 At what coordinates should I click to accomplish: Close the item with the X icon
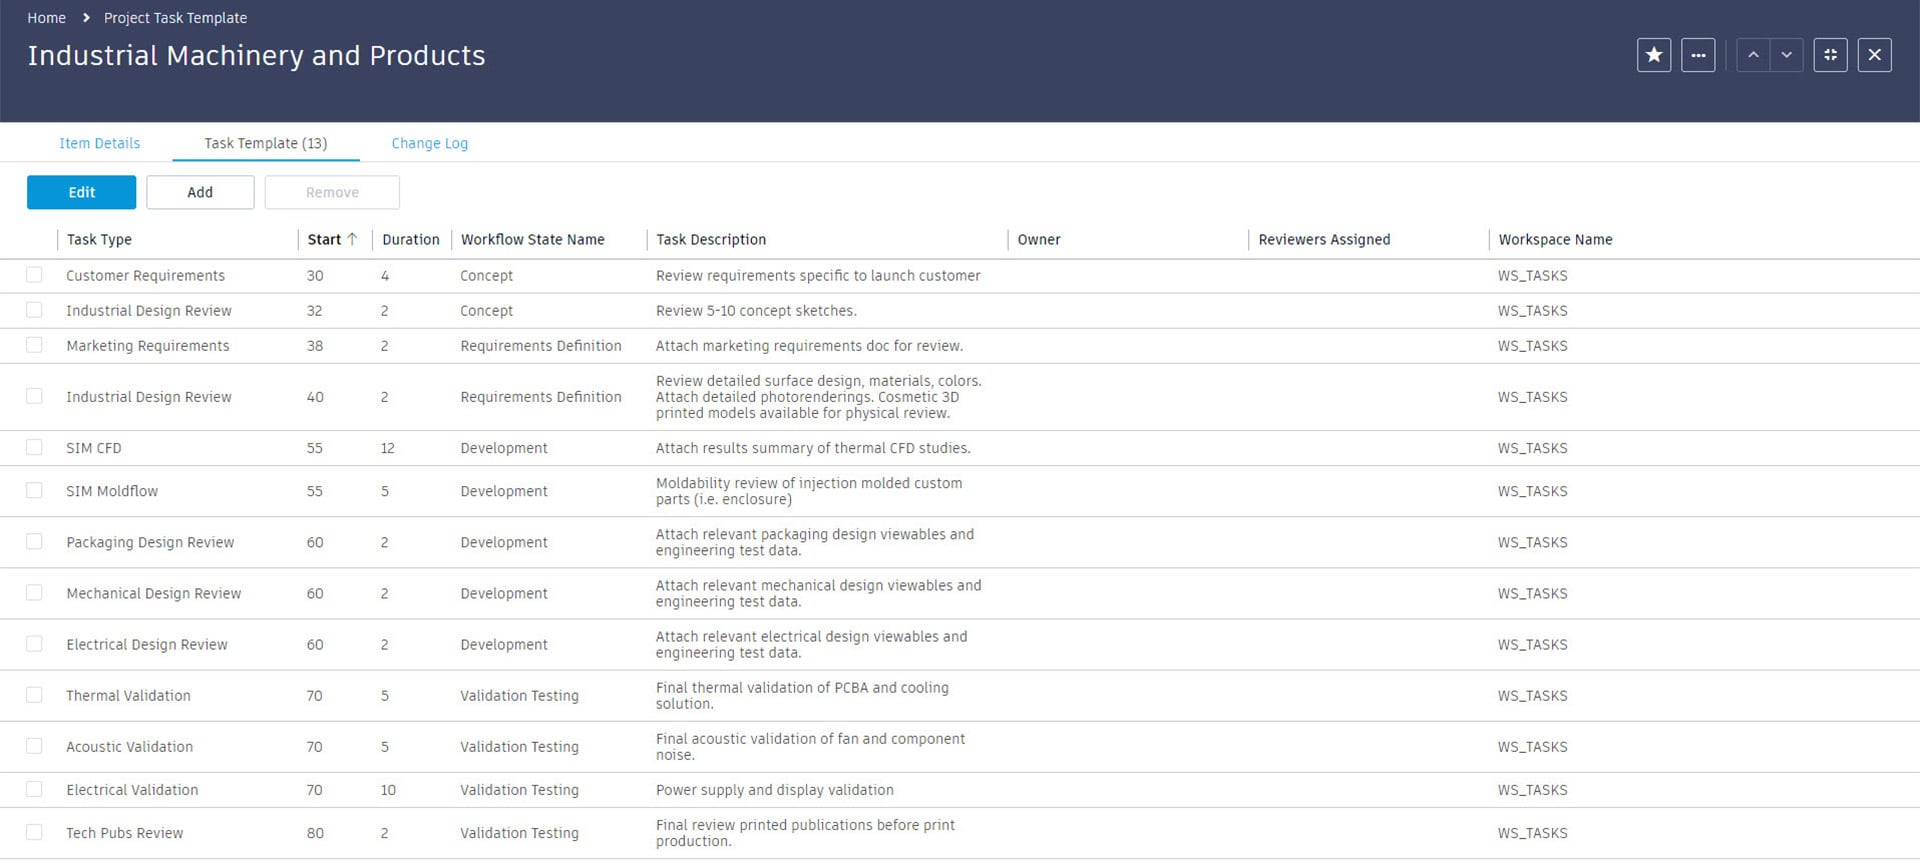pyautogui.click(x=1874, y=55)
